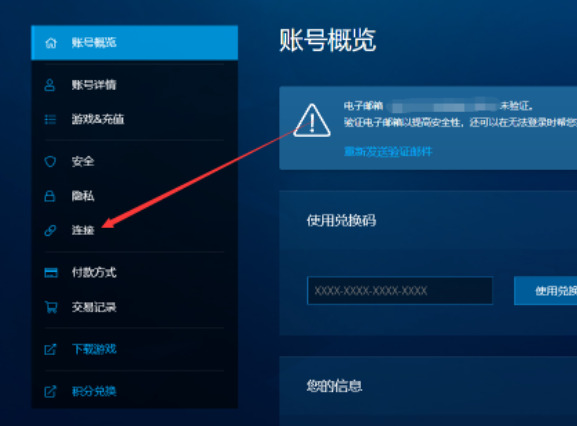Viewport: 577px width, 426px height.
Task: Click the shopping cart icon for 交易记录
Action: tap(51, 307)
